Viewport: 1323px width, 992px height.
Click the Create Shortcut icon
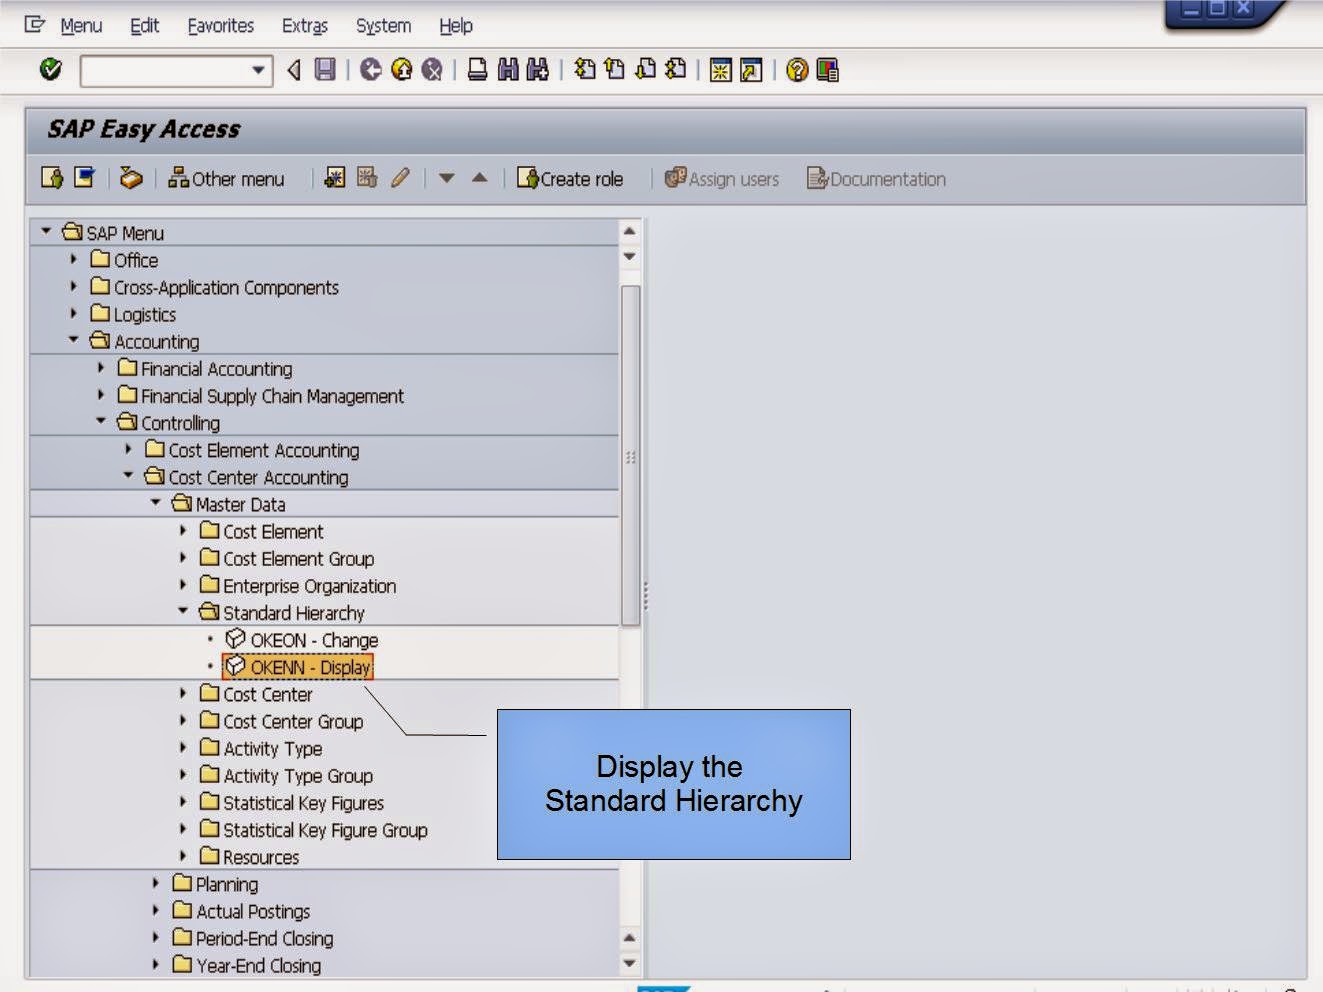751,70
